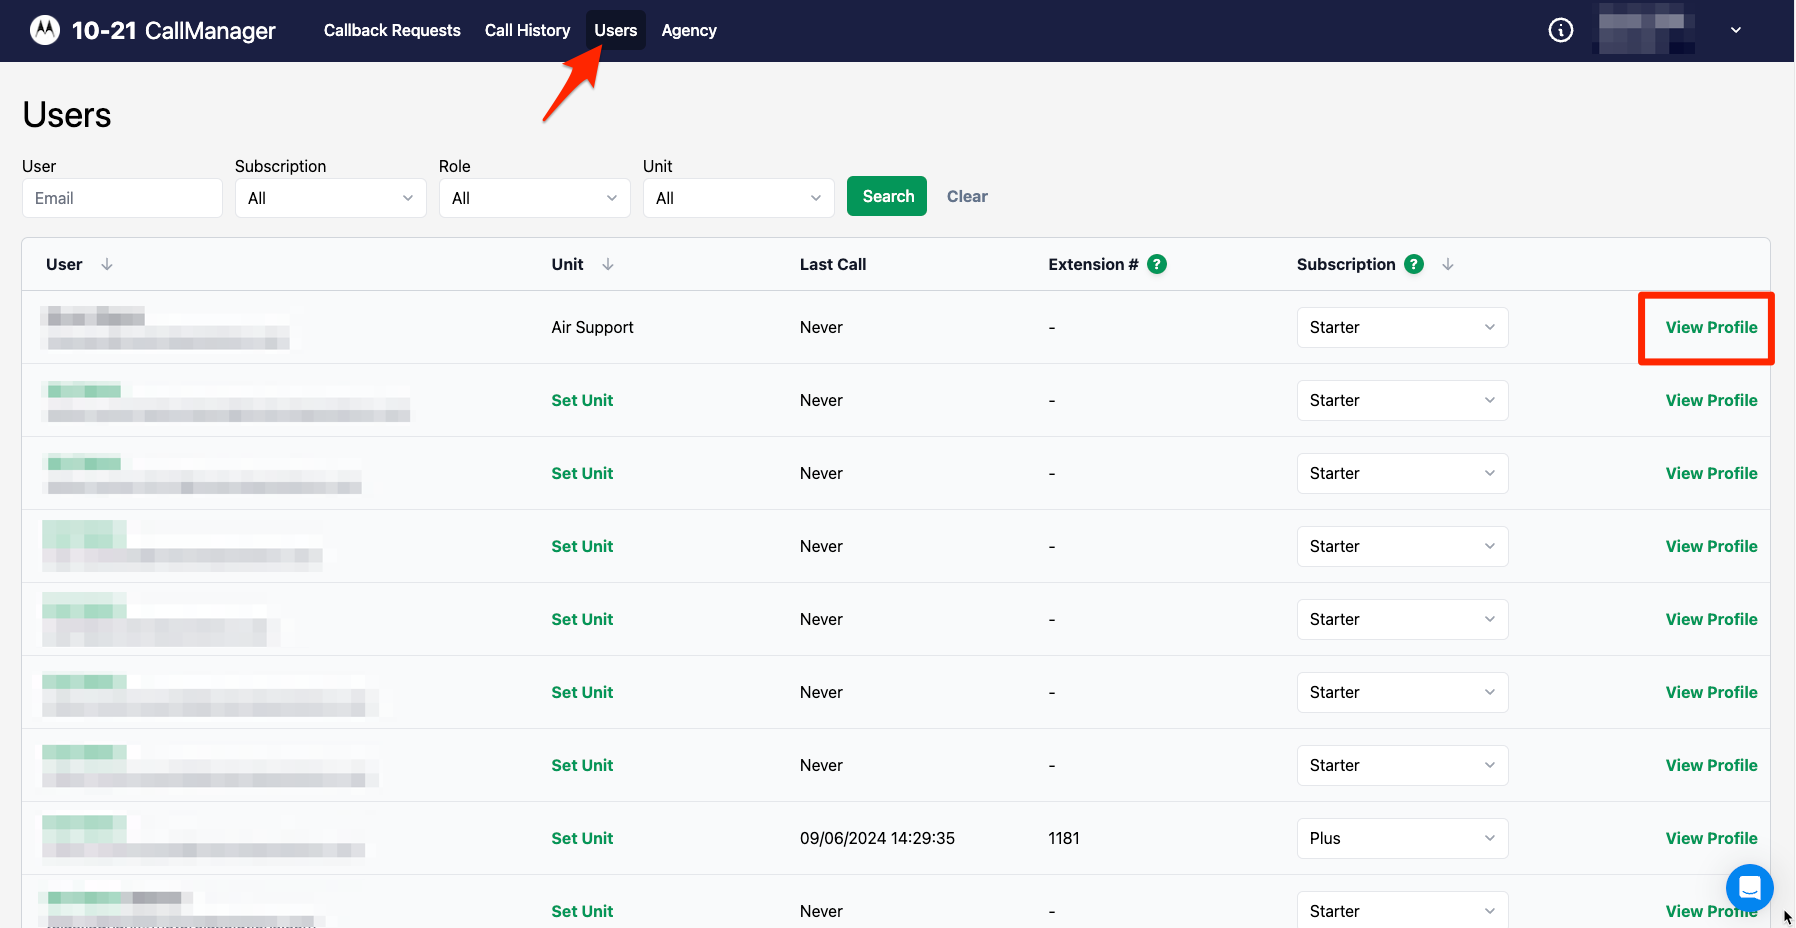Set Unit for user with extension 1181

[582, 838]
